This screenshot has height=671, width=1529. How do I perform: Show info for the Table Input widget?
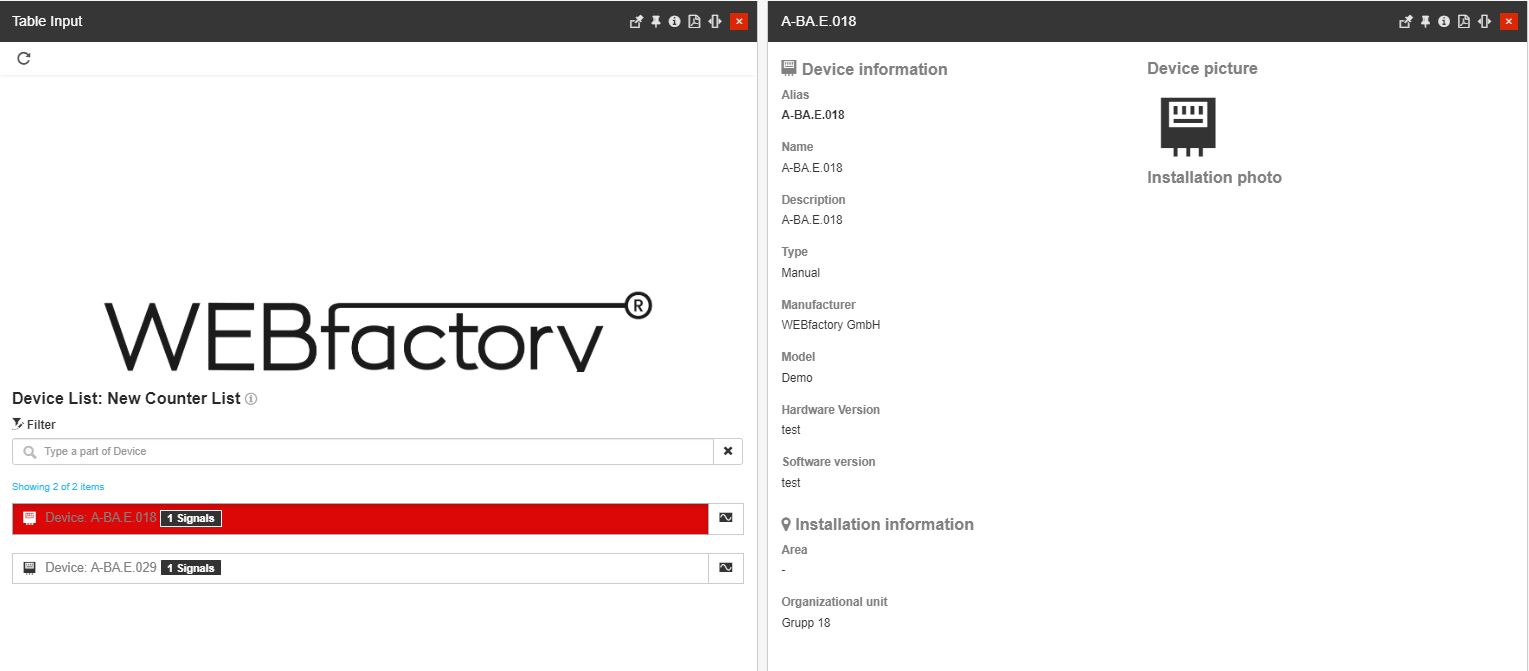[676, 21]
